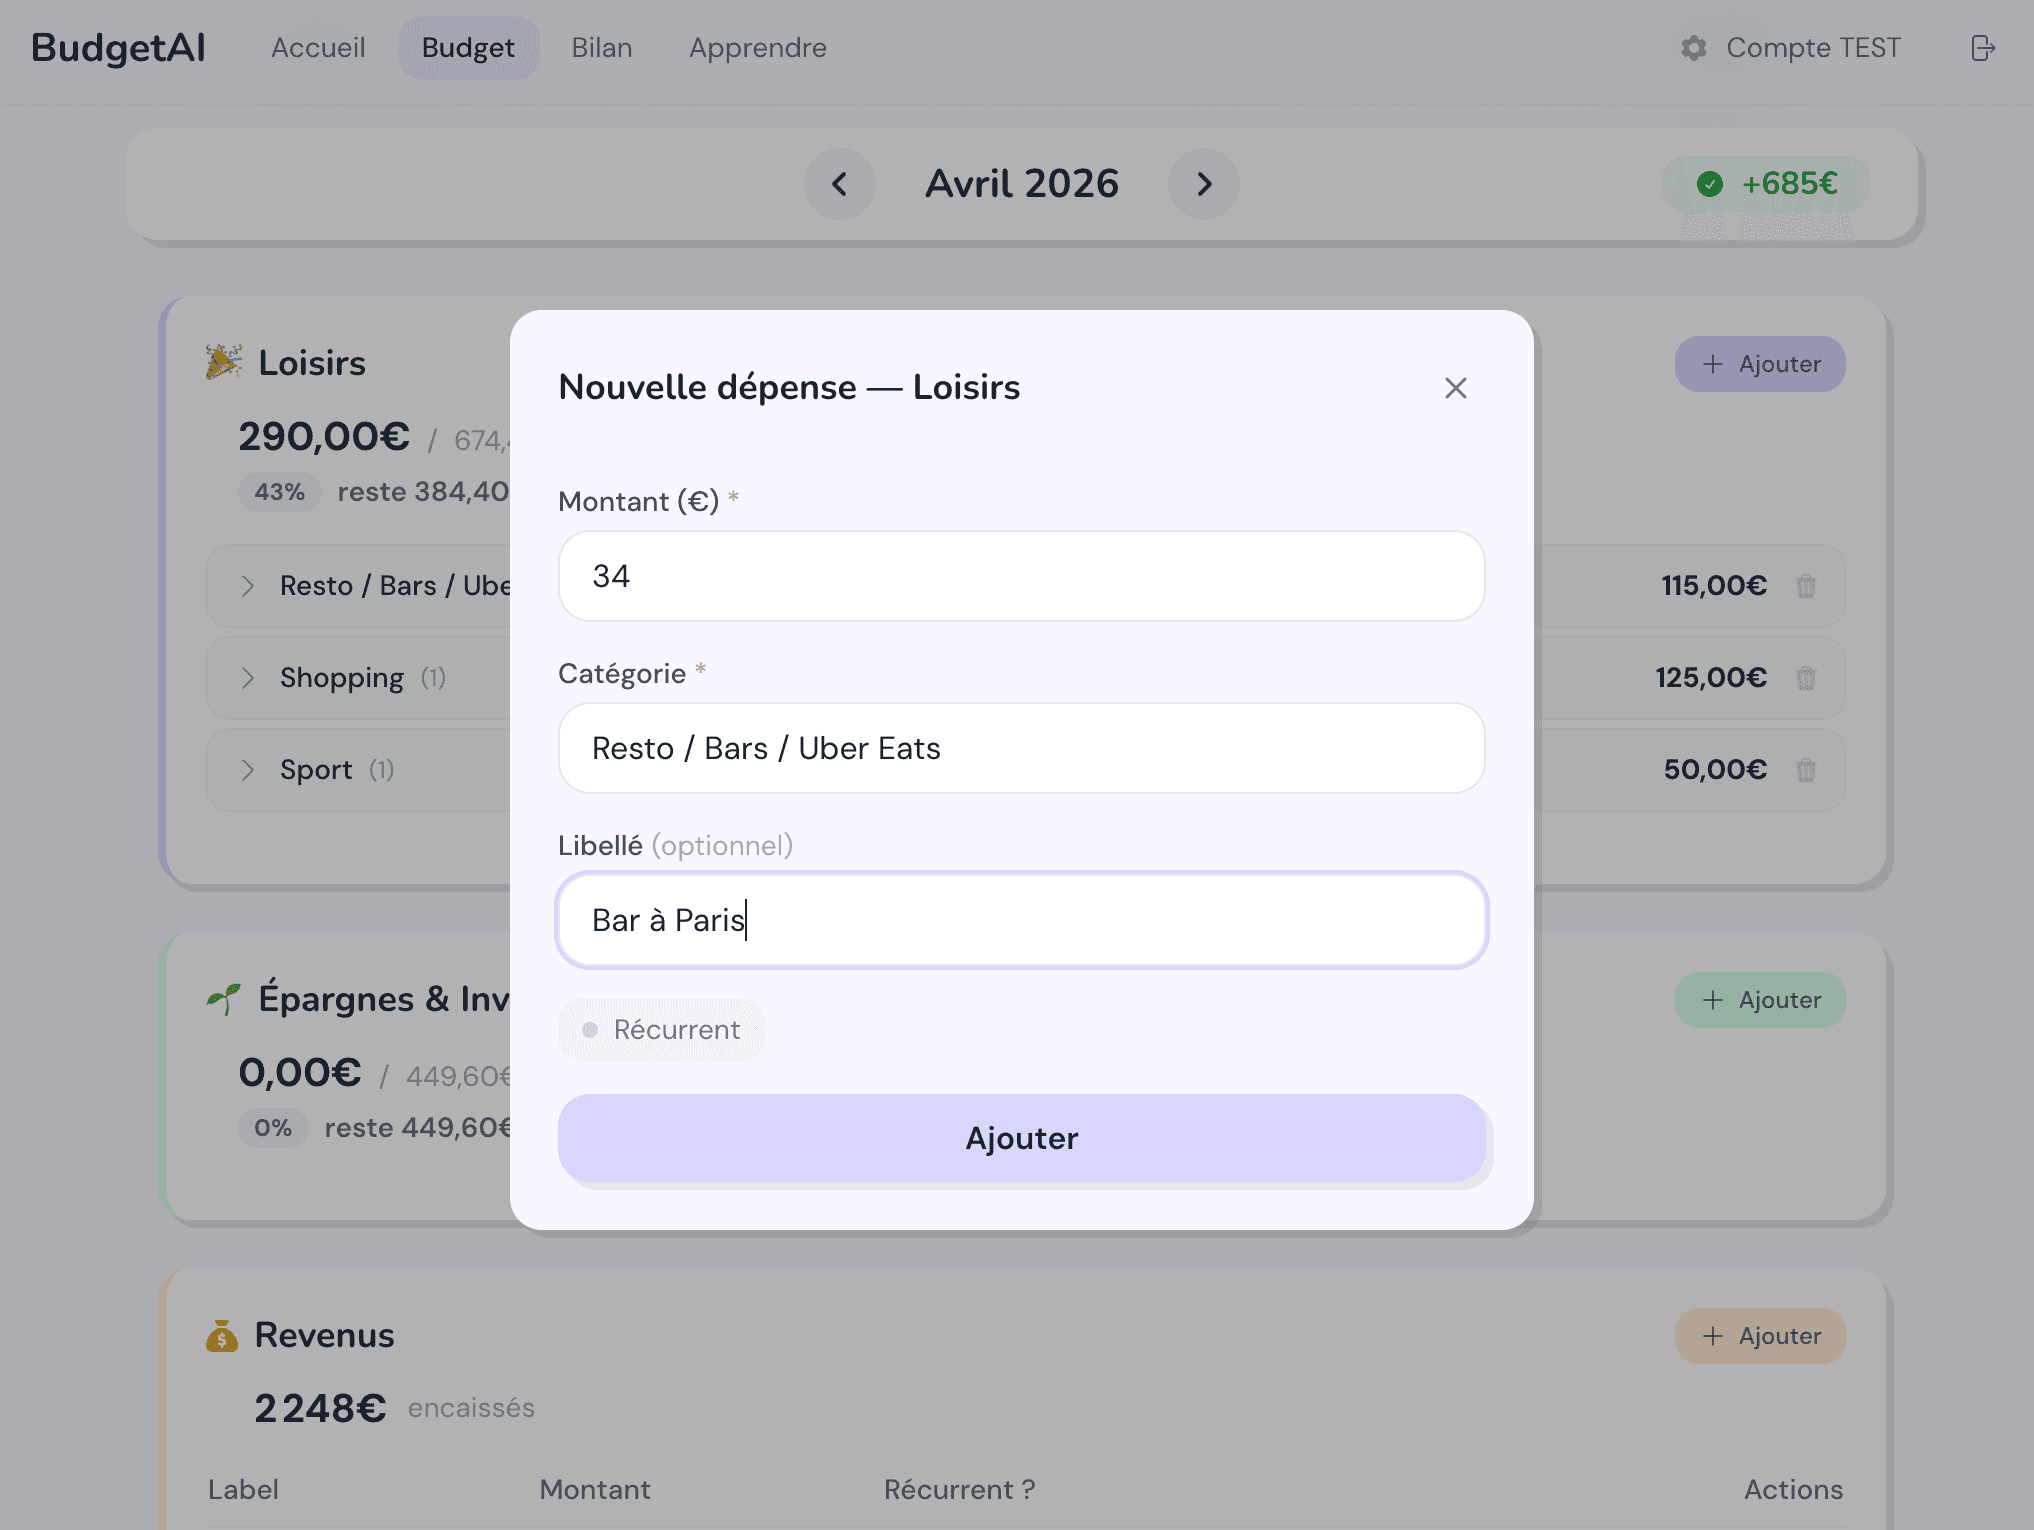Delete the Sport 50,00€ category row
This screenshot has width=2034, height=1530.
click(1806, 770)
